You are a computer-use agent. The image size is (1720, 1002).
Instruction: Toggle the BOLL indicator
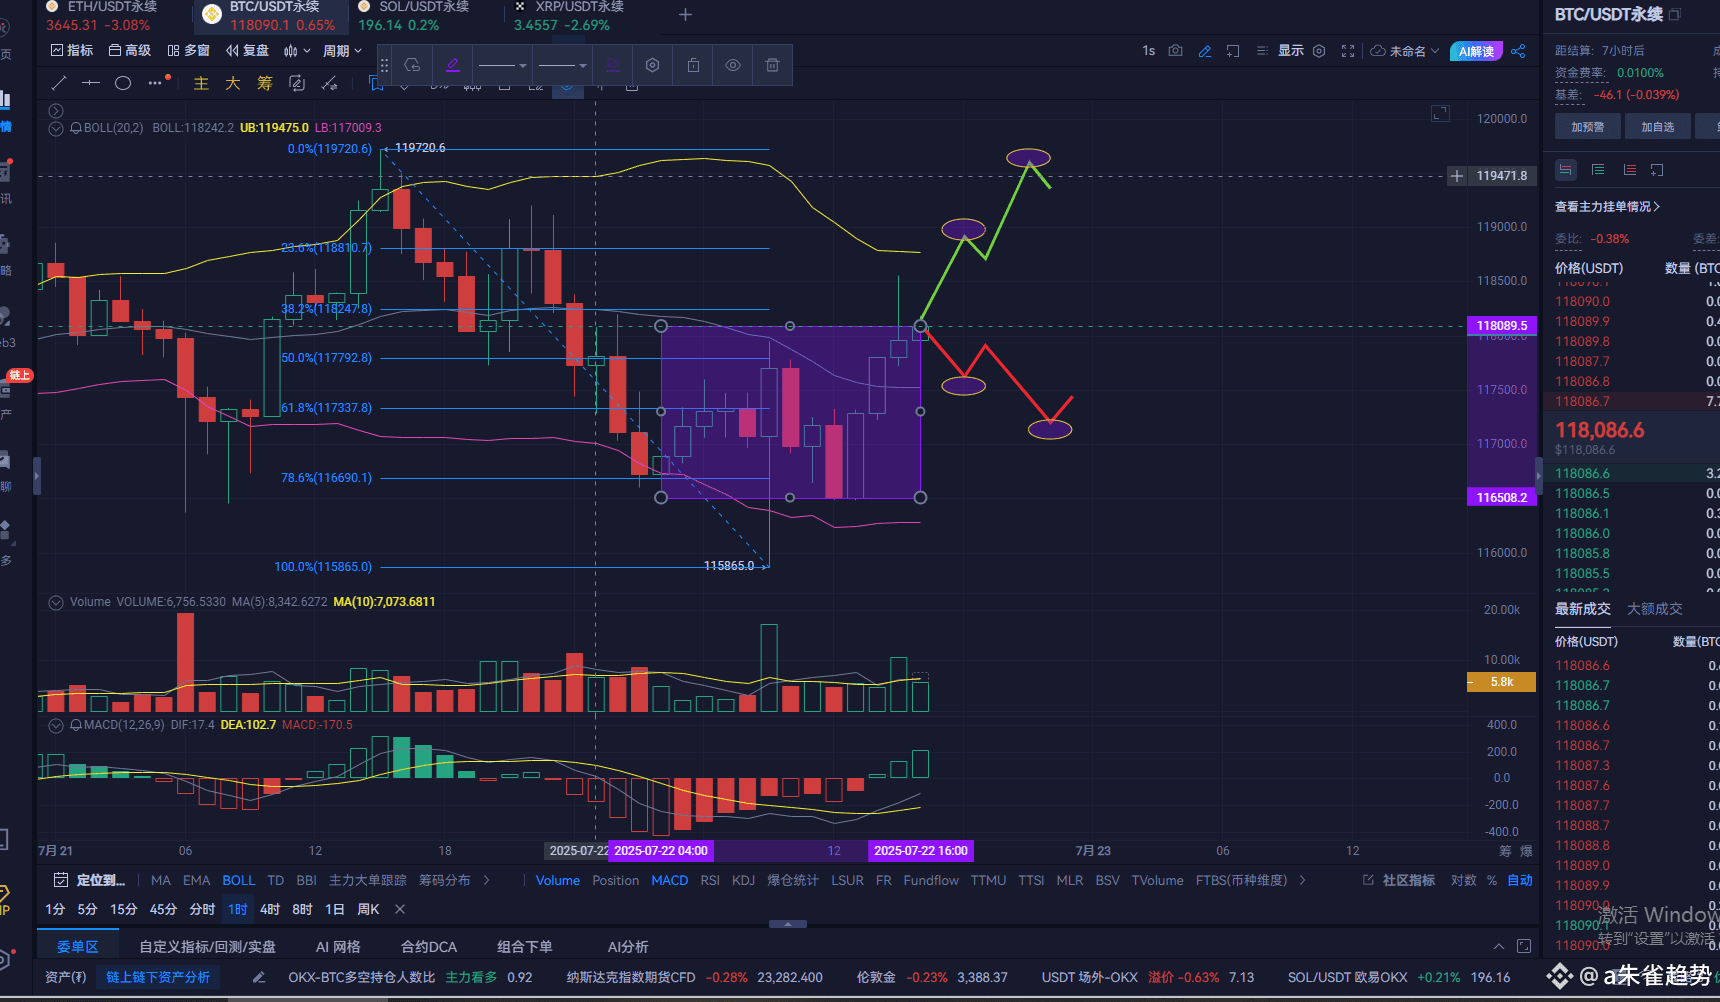238,880
